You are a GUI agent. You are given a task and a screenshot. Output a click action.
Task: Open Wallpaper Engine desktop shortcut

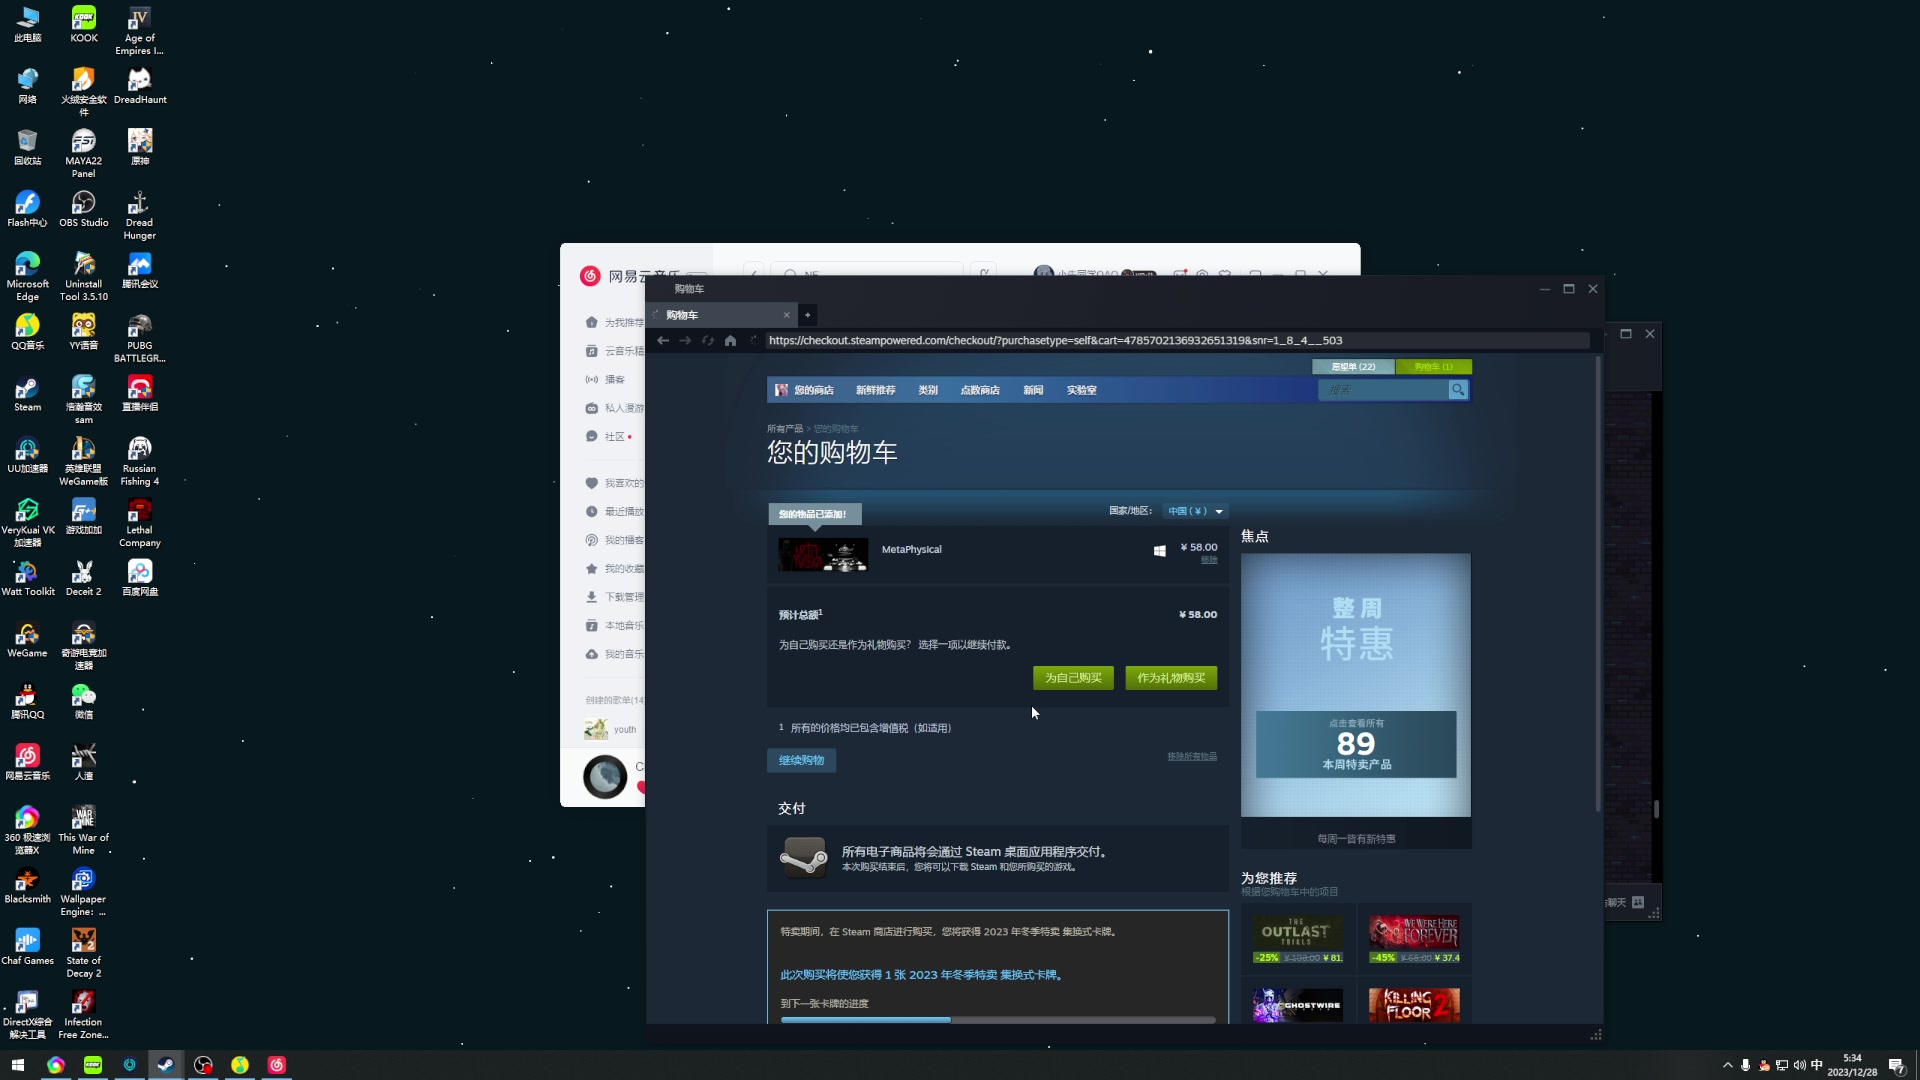click(x=83, y=892)
